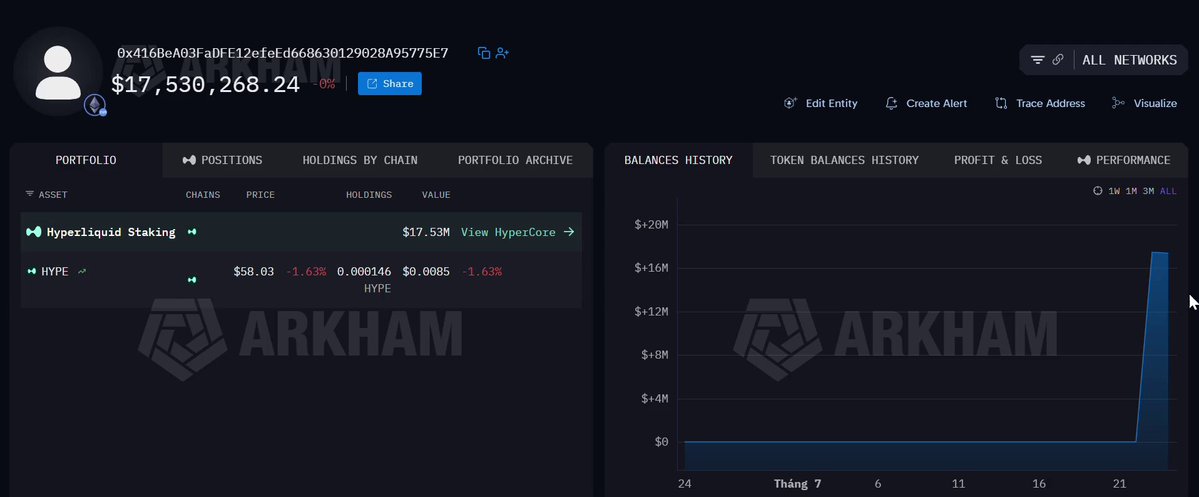Viewport: 1199px width, 497px height.
Task: Copy the wallet address icon
Action: (x=483, y=53)
